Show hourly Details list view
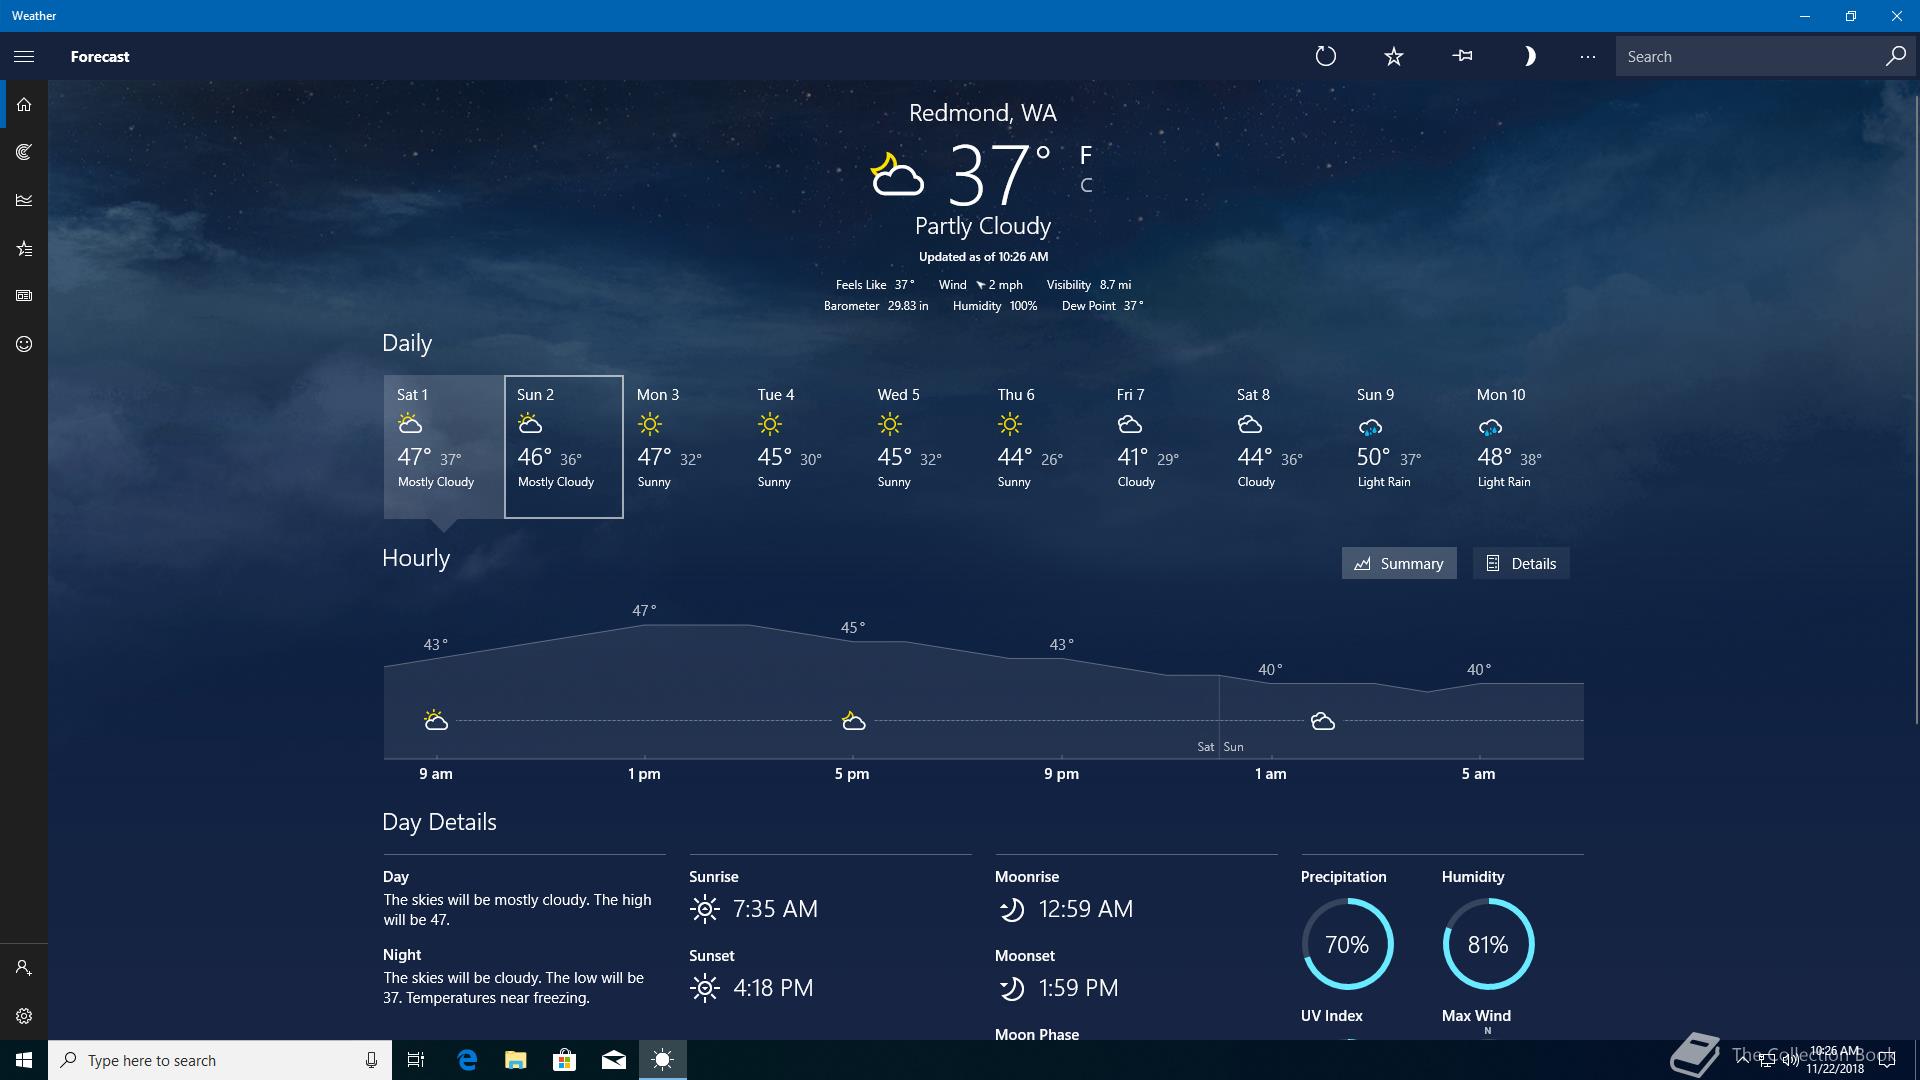This screenshot has height=1080, width=1920. pyautogui.click(x=1521, y=563)
